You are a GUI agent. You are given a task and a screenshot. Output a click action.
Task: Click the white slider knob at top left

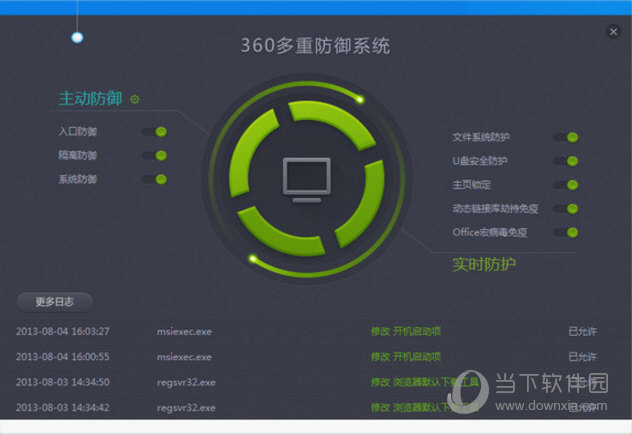pos(77,37)
